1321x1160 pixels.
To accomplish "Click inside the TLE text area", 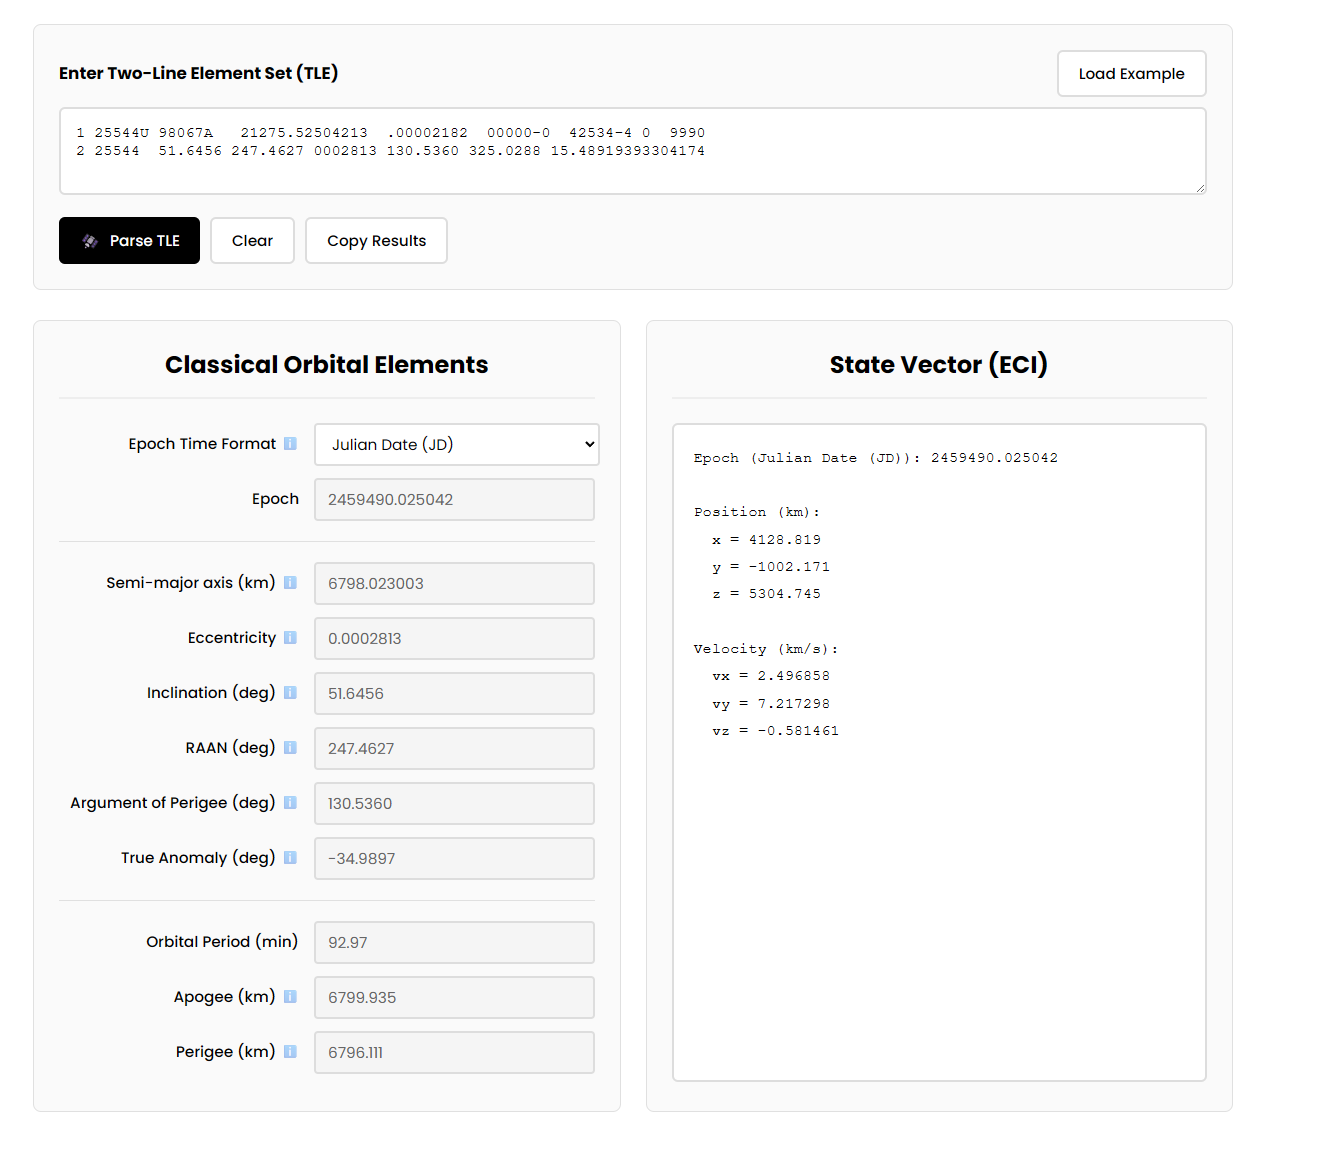I will pos(632,151).
